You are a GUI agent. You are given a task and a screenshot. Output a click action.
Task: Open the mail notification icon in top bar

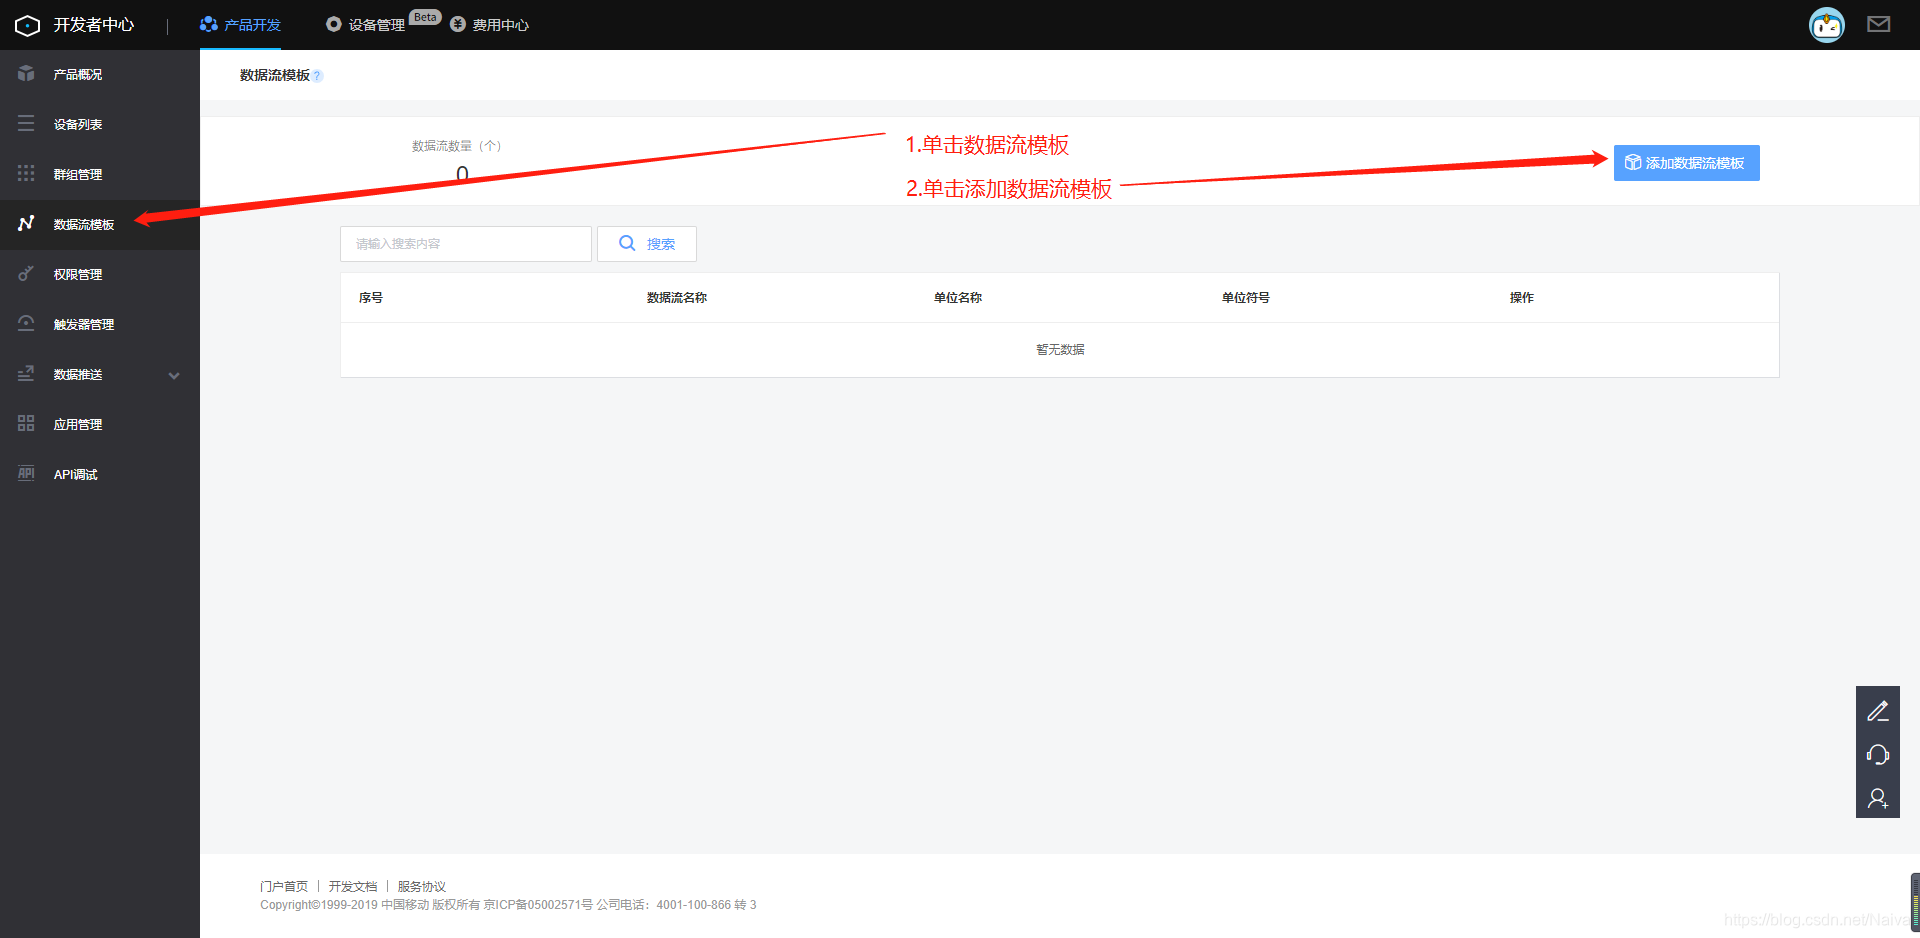coord(1879,24)
